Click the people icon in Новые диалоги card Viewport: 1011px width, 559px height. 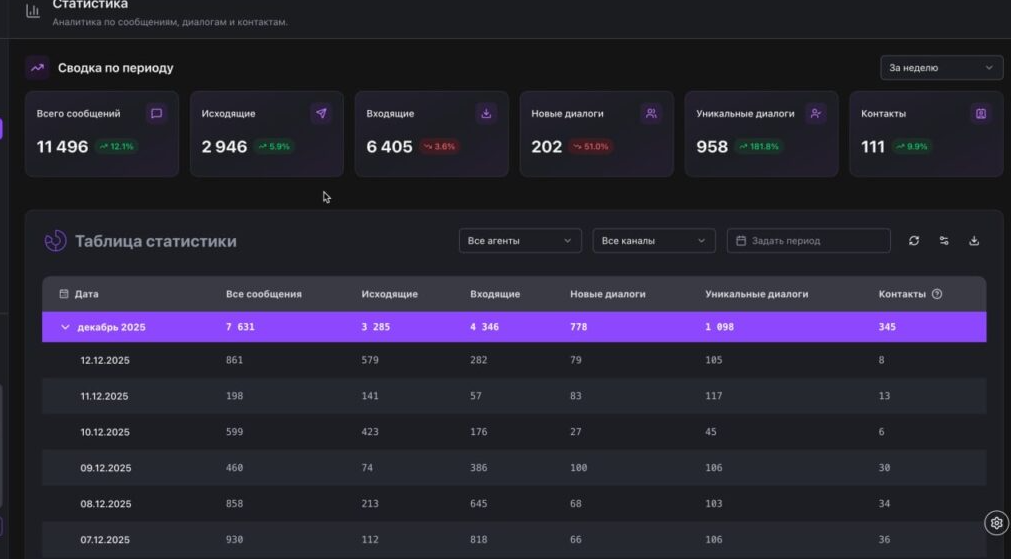651,114
